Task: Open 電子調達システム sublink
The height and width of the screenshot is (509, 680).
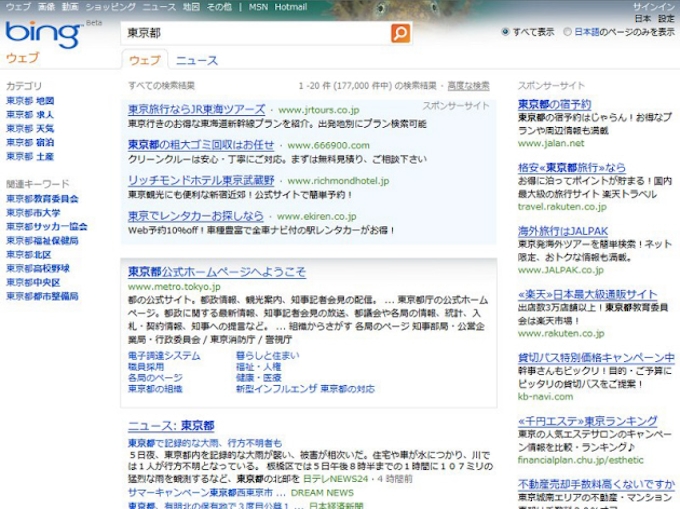Action: pos(164,356)
